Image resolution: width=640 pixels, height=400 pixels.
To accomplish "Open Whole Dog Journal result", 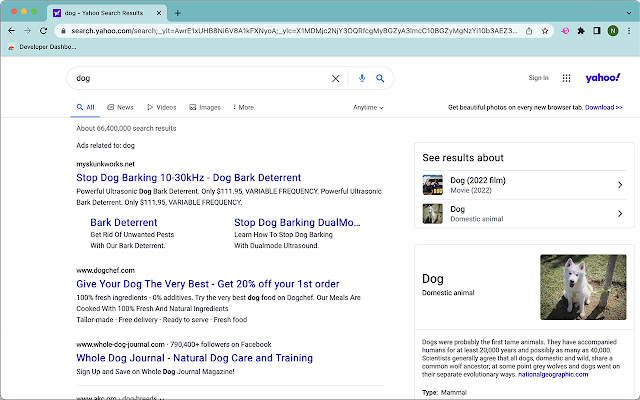I will tap(194, 358).
